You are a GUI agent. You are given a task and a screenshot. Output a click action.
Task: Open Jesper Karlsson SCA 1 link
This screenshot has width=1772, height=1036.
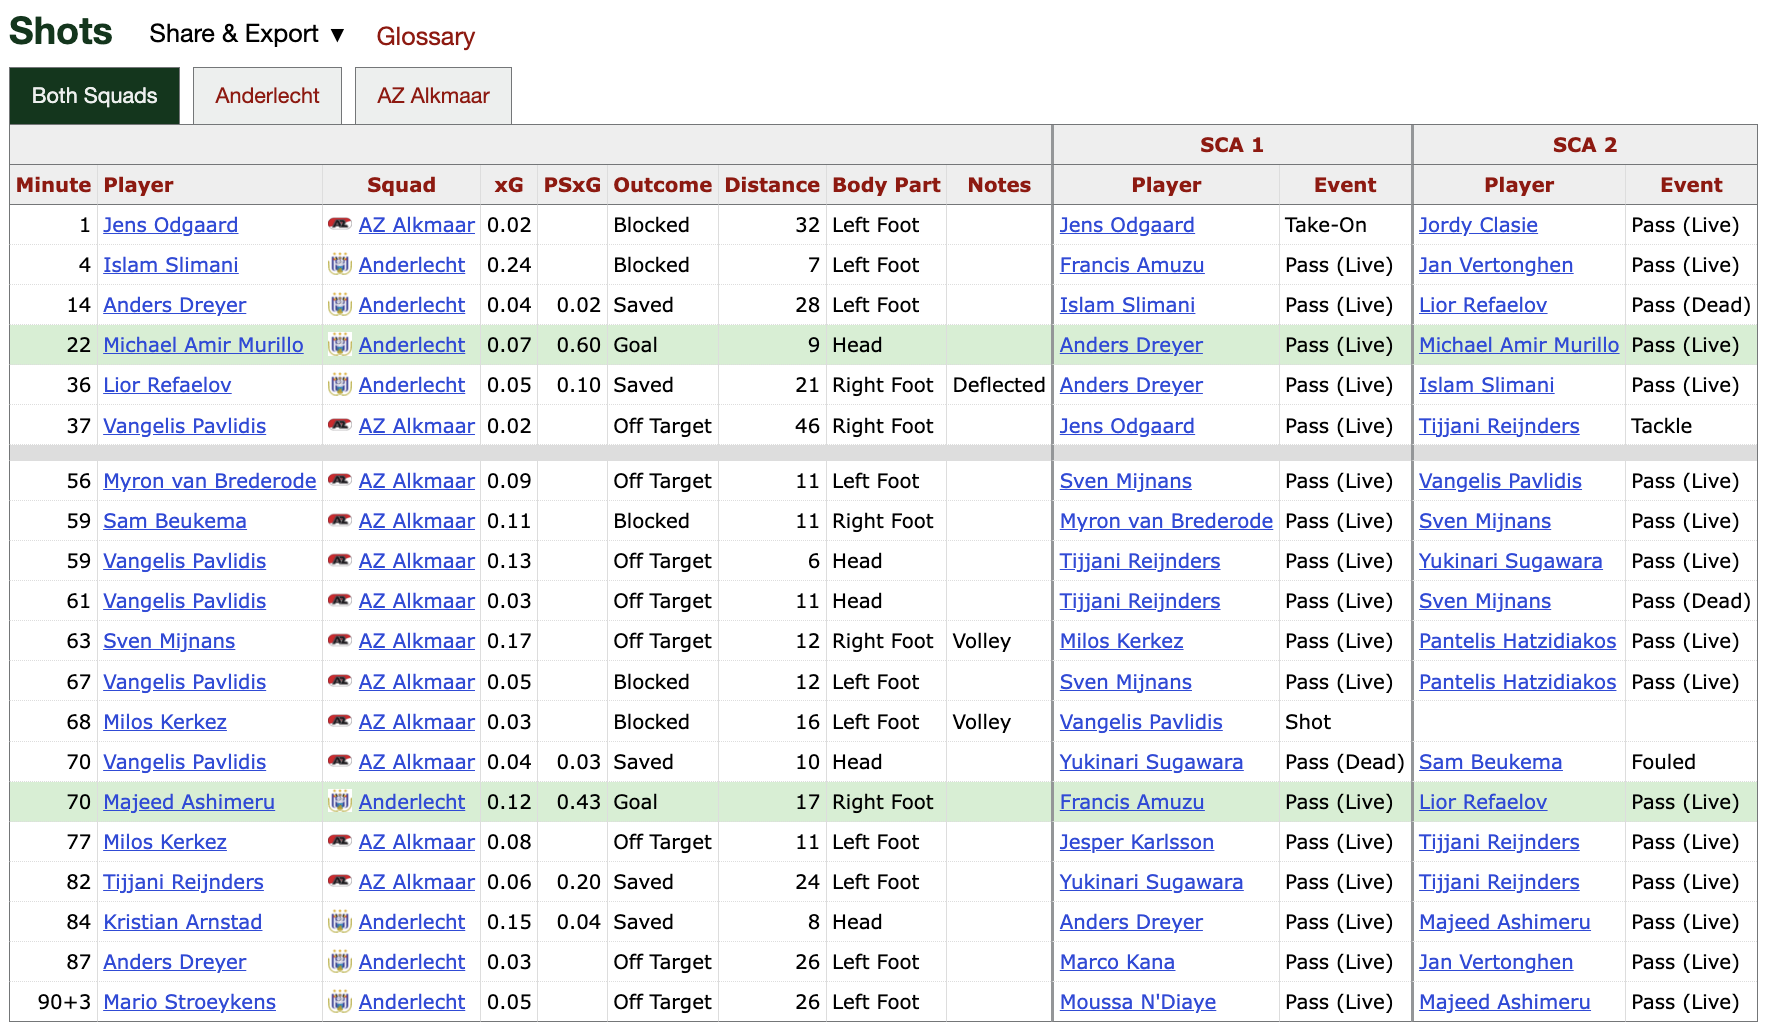tap(1137, 842)
